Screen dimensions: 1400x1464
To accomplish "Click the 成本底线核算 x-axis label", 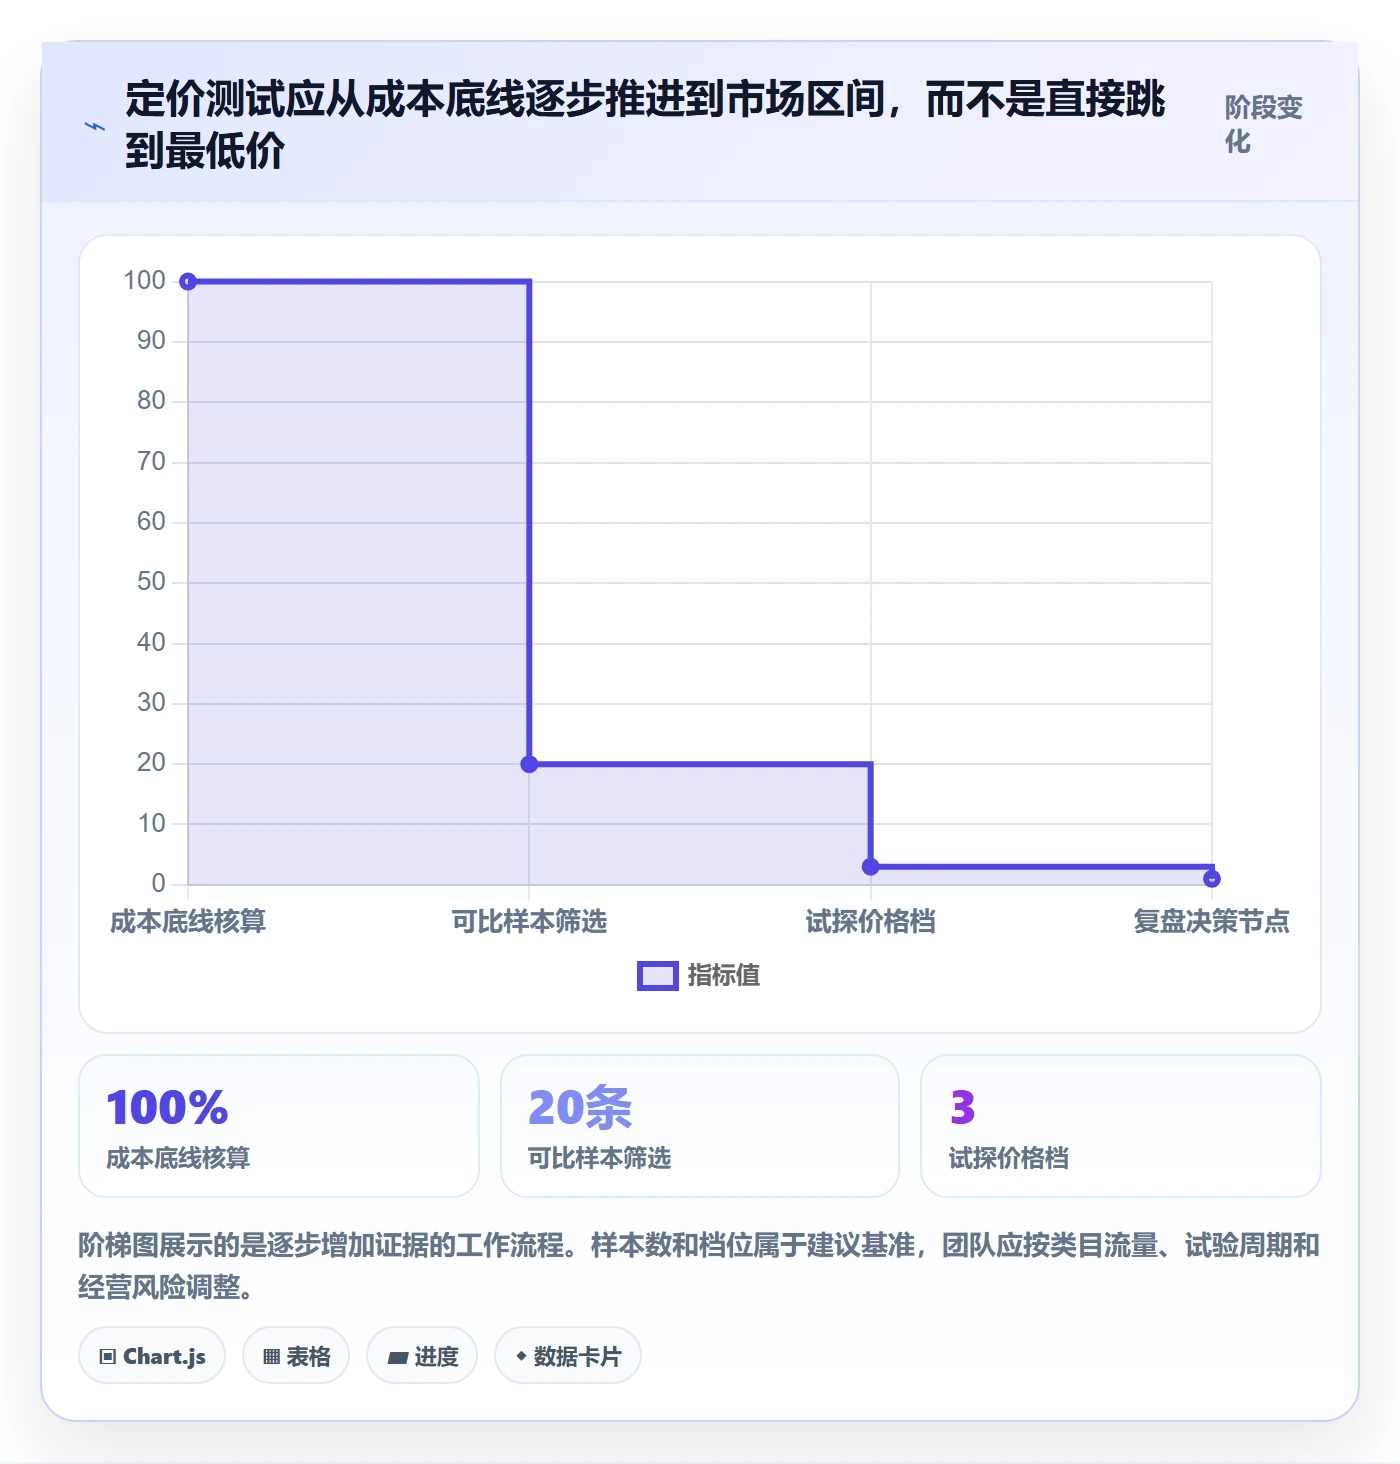I will (188, 921).
